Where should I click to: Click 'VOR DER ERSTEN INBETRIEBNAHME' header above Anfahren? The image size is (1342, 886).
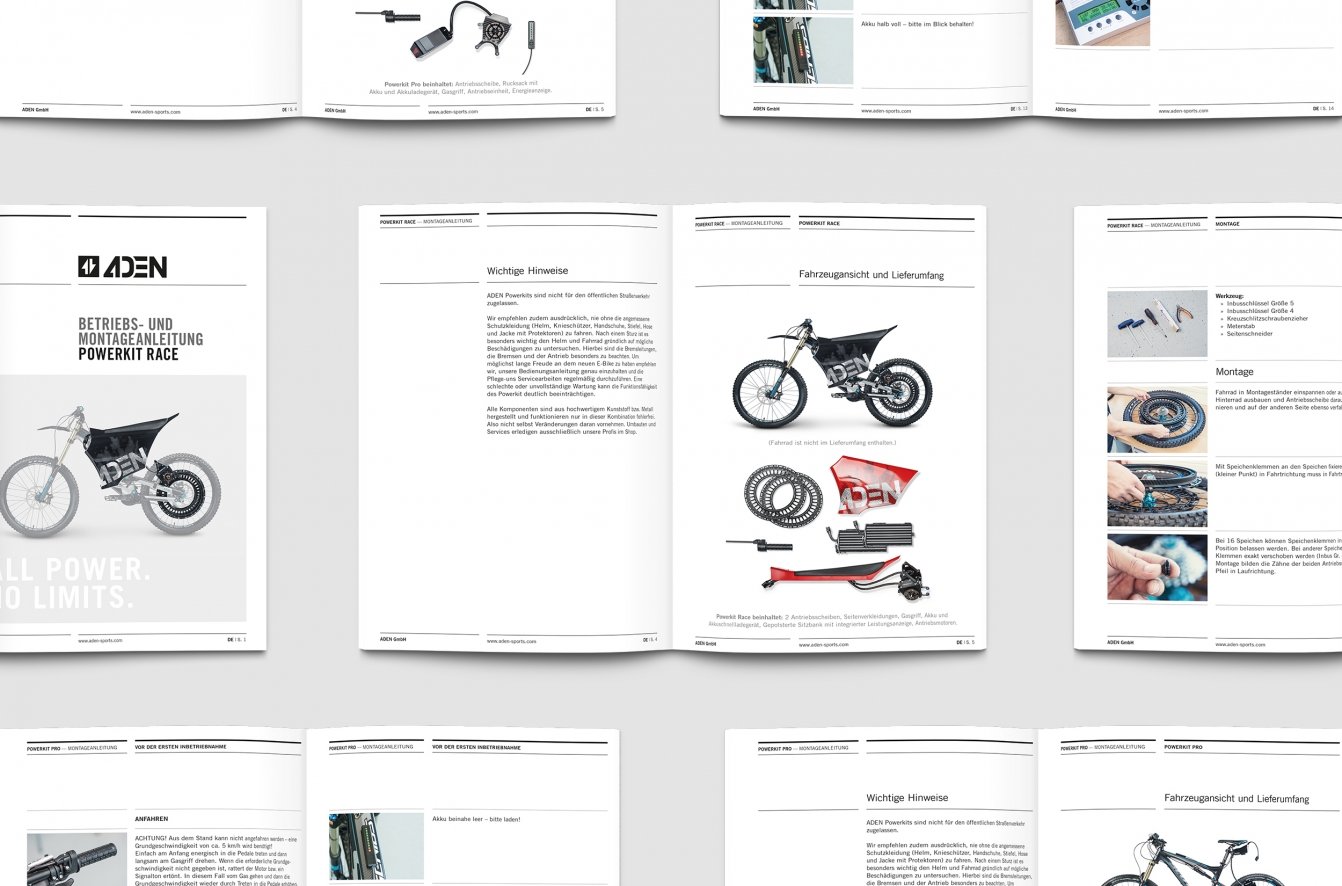180,746
